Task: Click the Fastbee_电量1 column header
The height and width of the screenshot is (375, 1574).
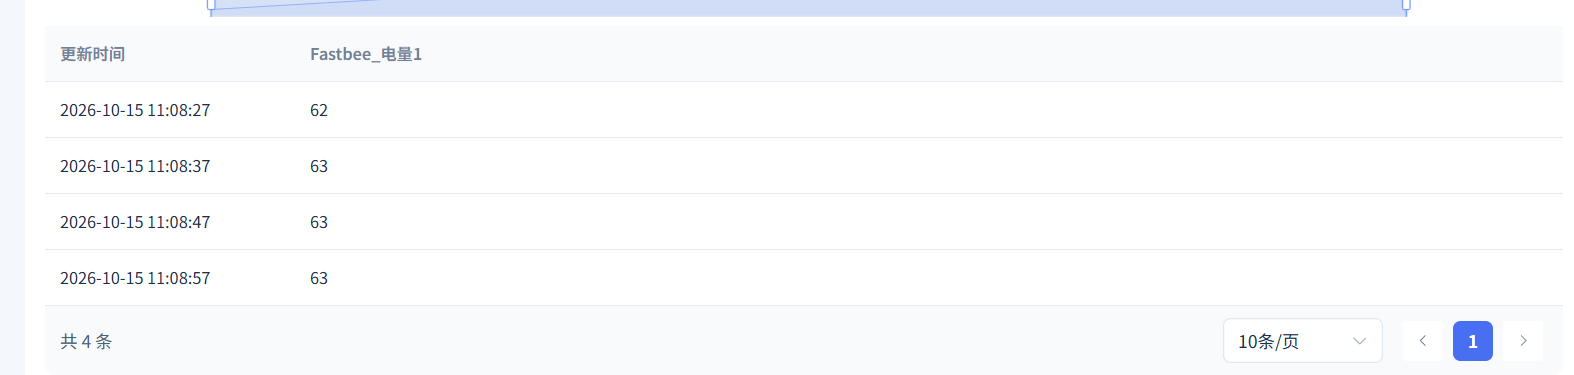Action: point(366,54)
